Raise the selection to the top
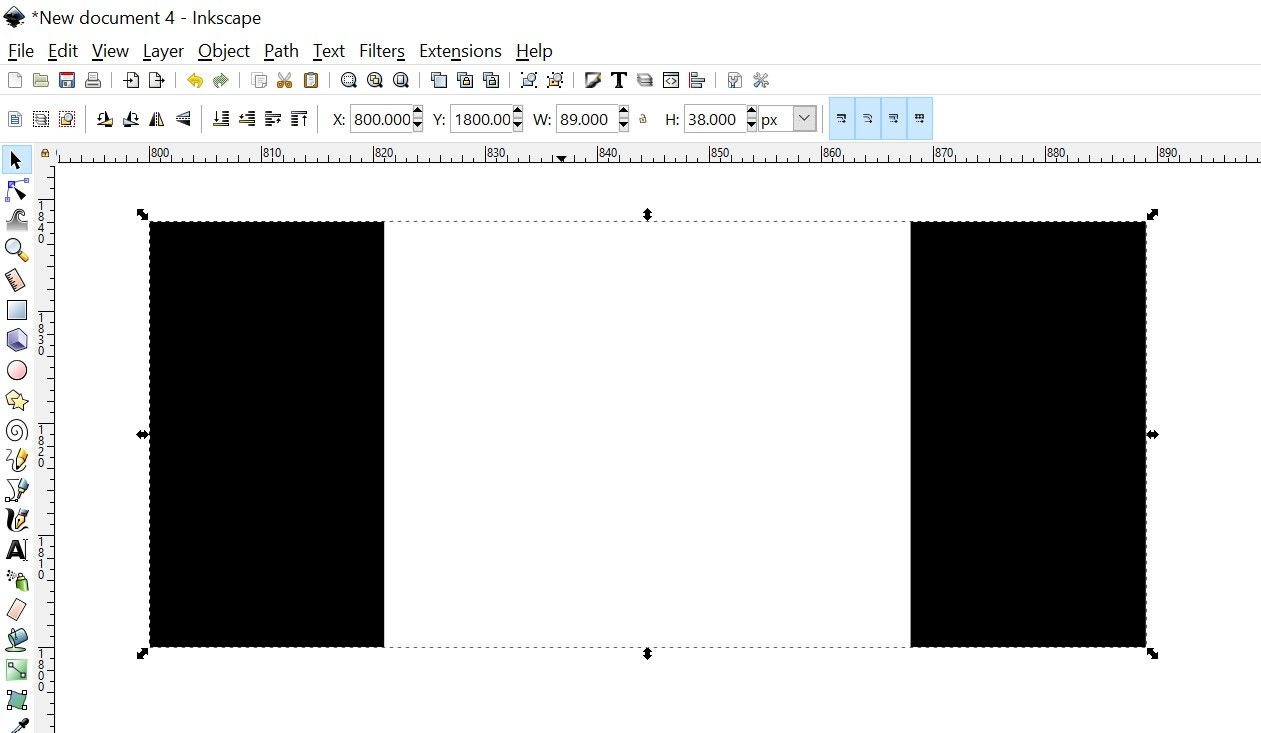Screen dimensions: 1261x733 click(298, 119)
